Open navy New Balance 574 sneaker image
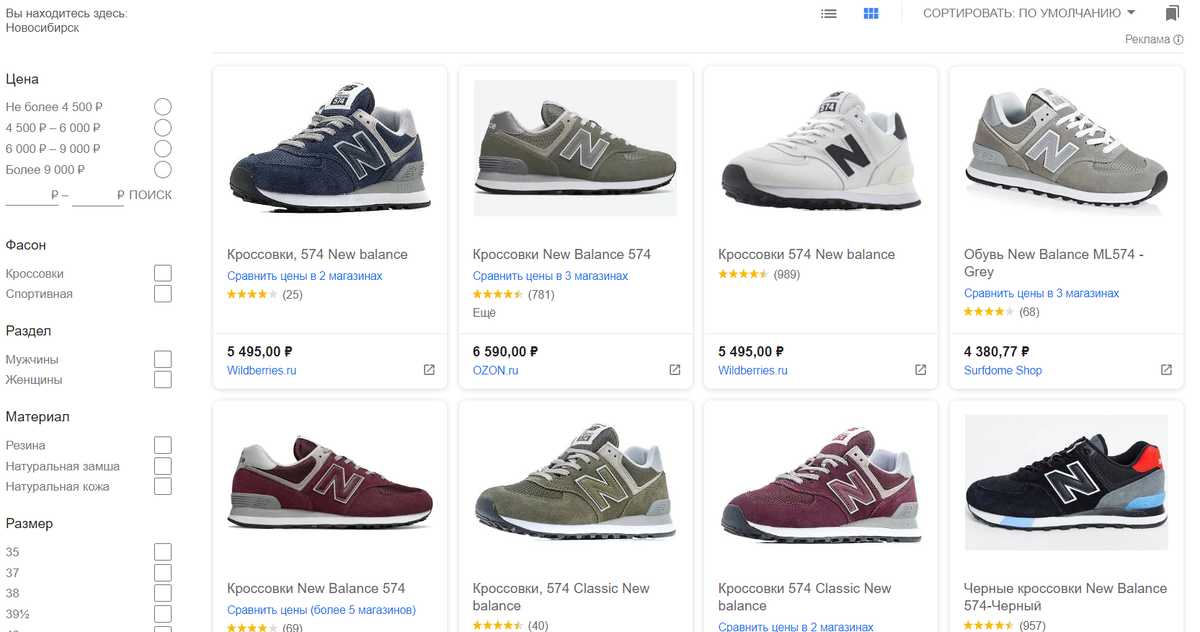This screenshot has width=1200, height=632. tap(330, 148)
